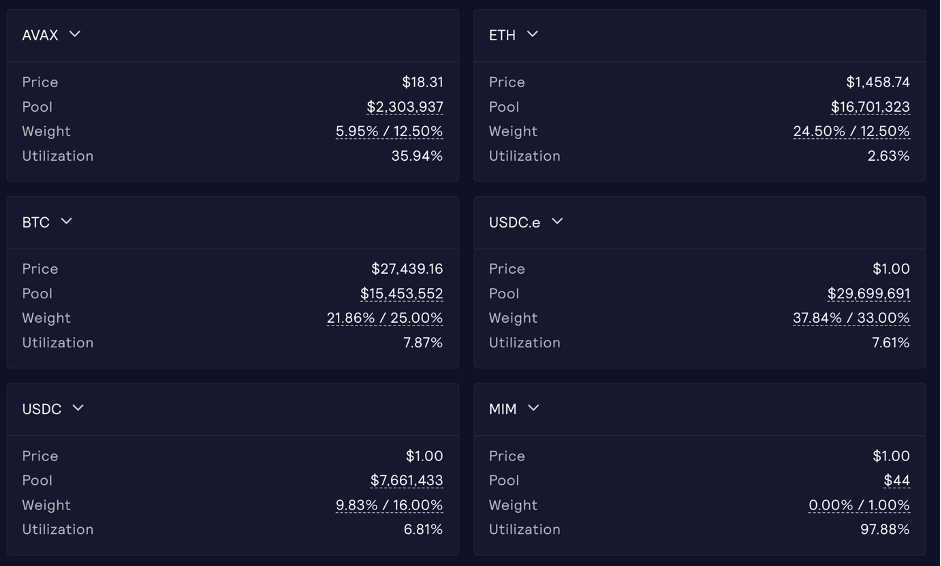The height and width of the screenshot is (566, 941).
Task: Click USDC weight 9.83% / 16.00%
Action: pos(389,505)
